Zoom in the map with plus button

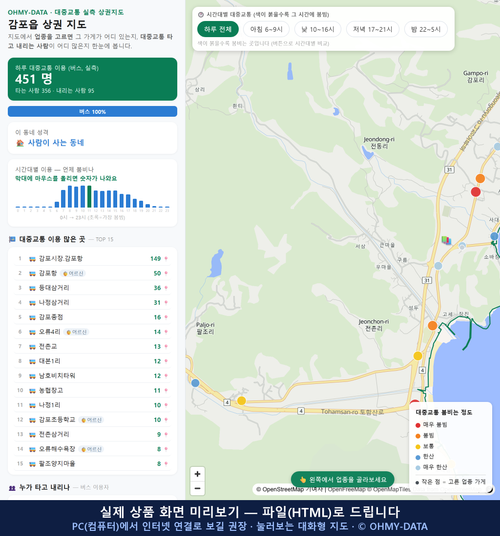[198, 474]
